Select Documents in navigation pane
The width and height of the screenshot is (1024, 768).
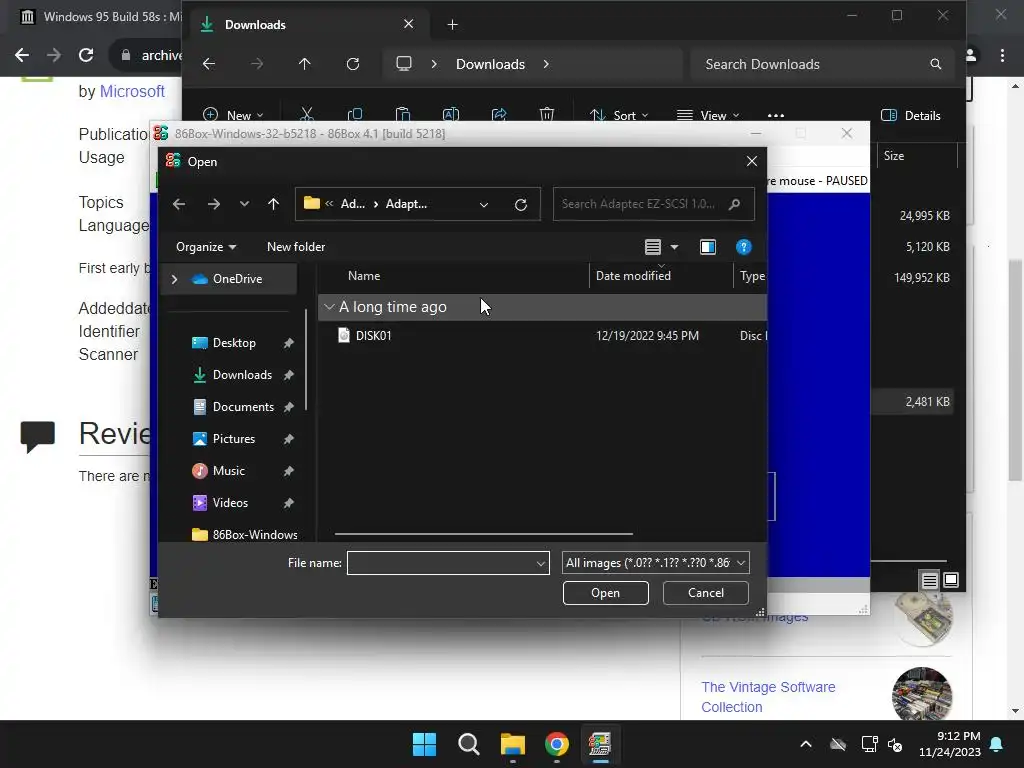coord(243,407)
